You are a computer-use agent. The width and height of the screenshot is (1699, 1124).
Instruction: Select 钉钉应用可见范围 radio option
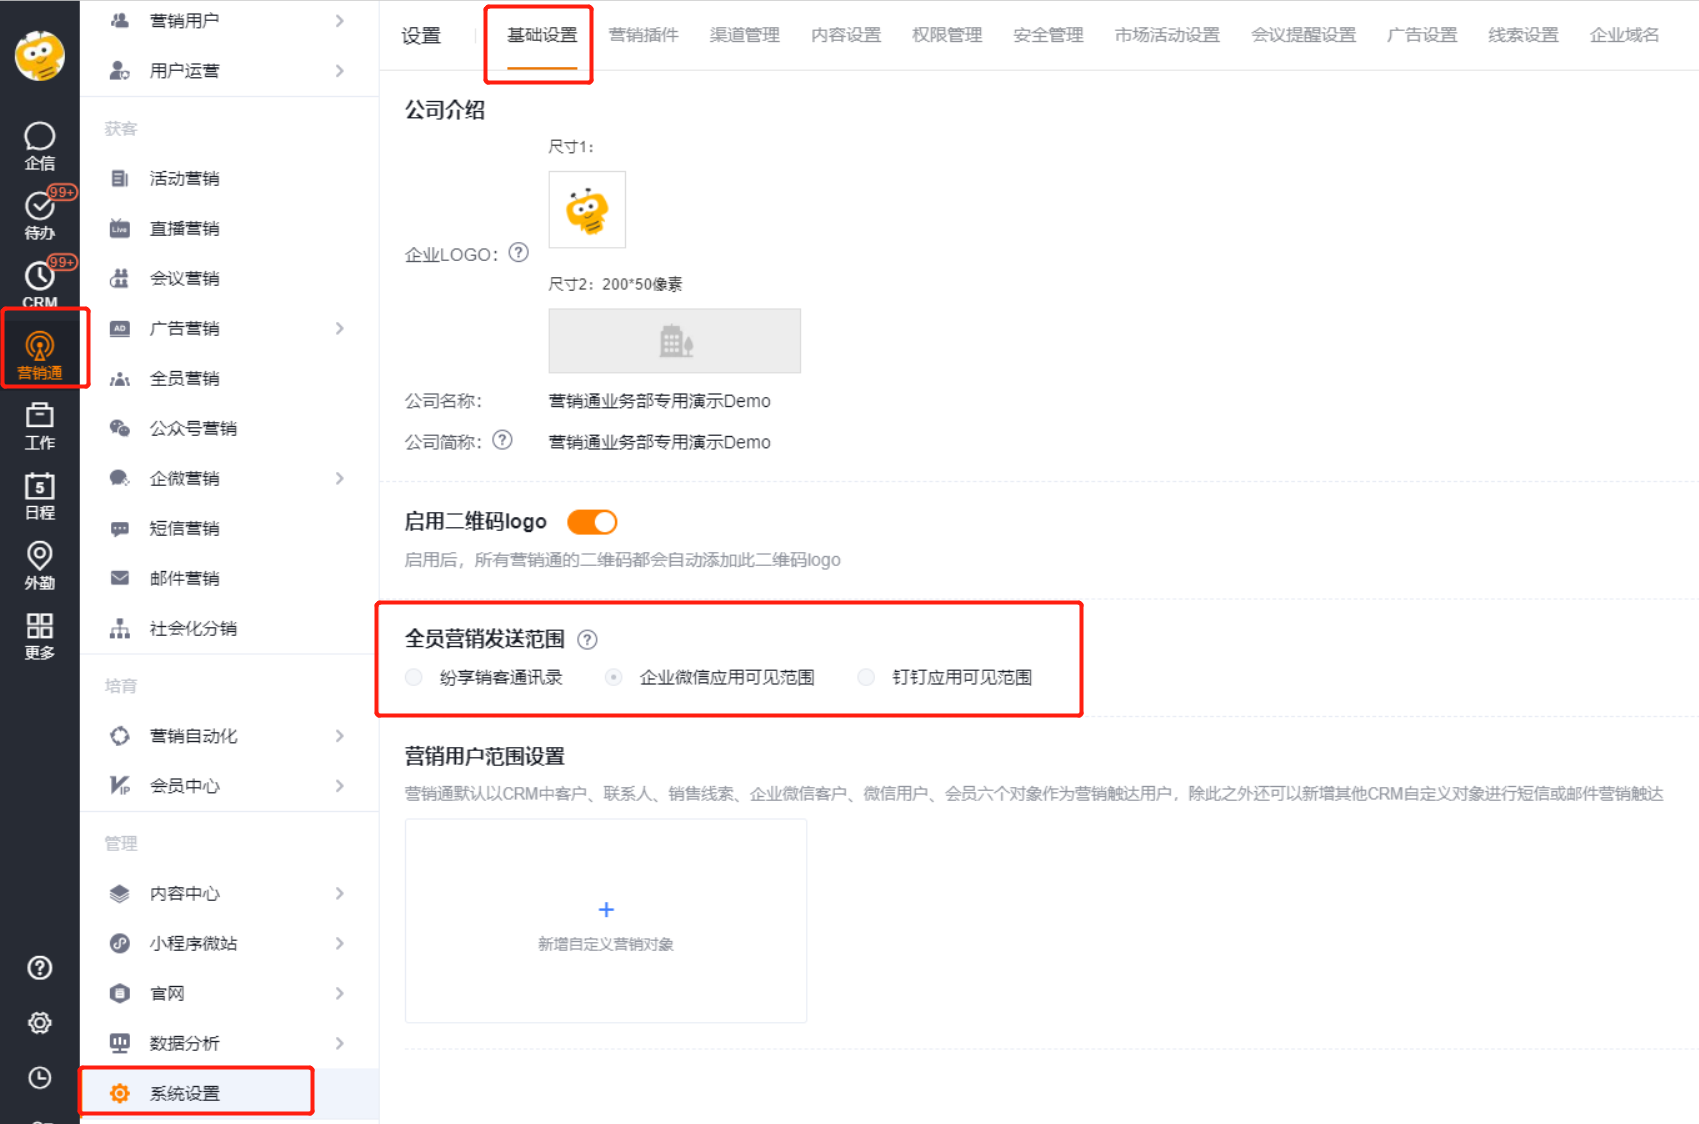tap(866, 677)
